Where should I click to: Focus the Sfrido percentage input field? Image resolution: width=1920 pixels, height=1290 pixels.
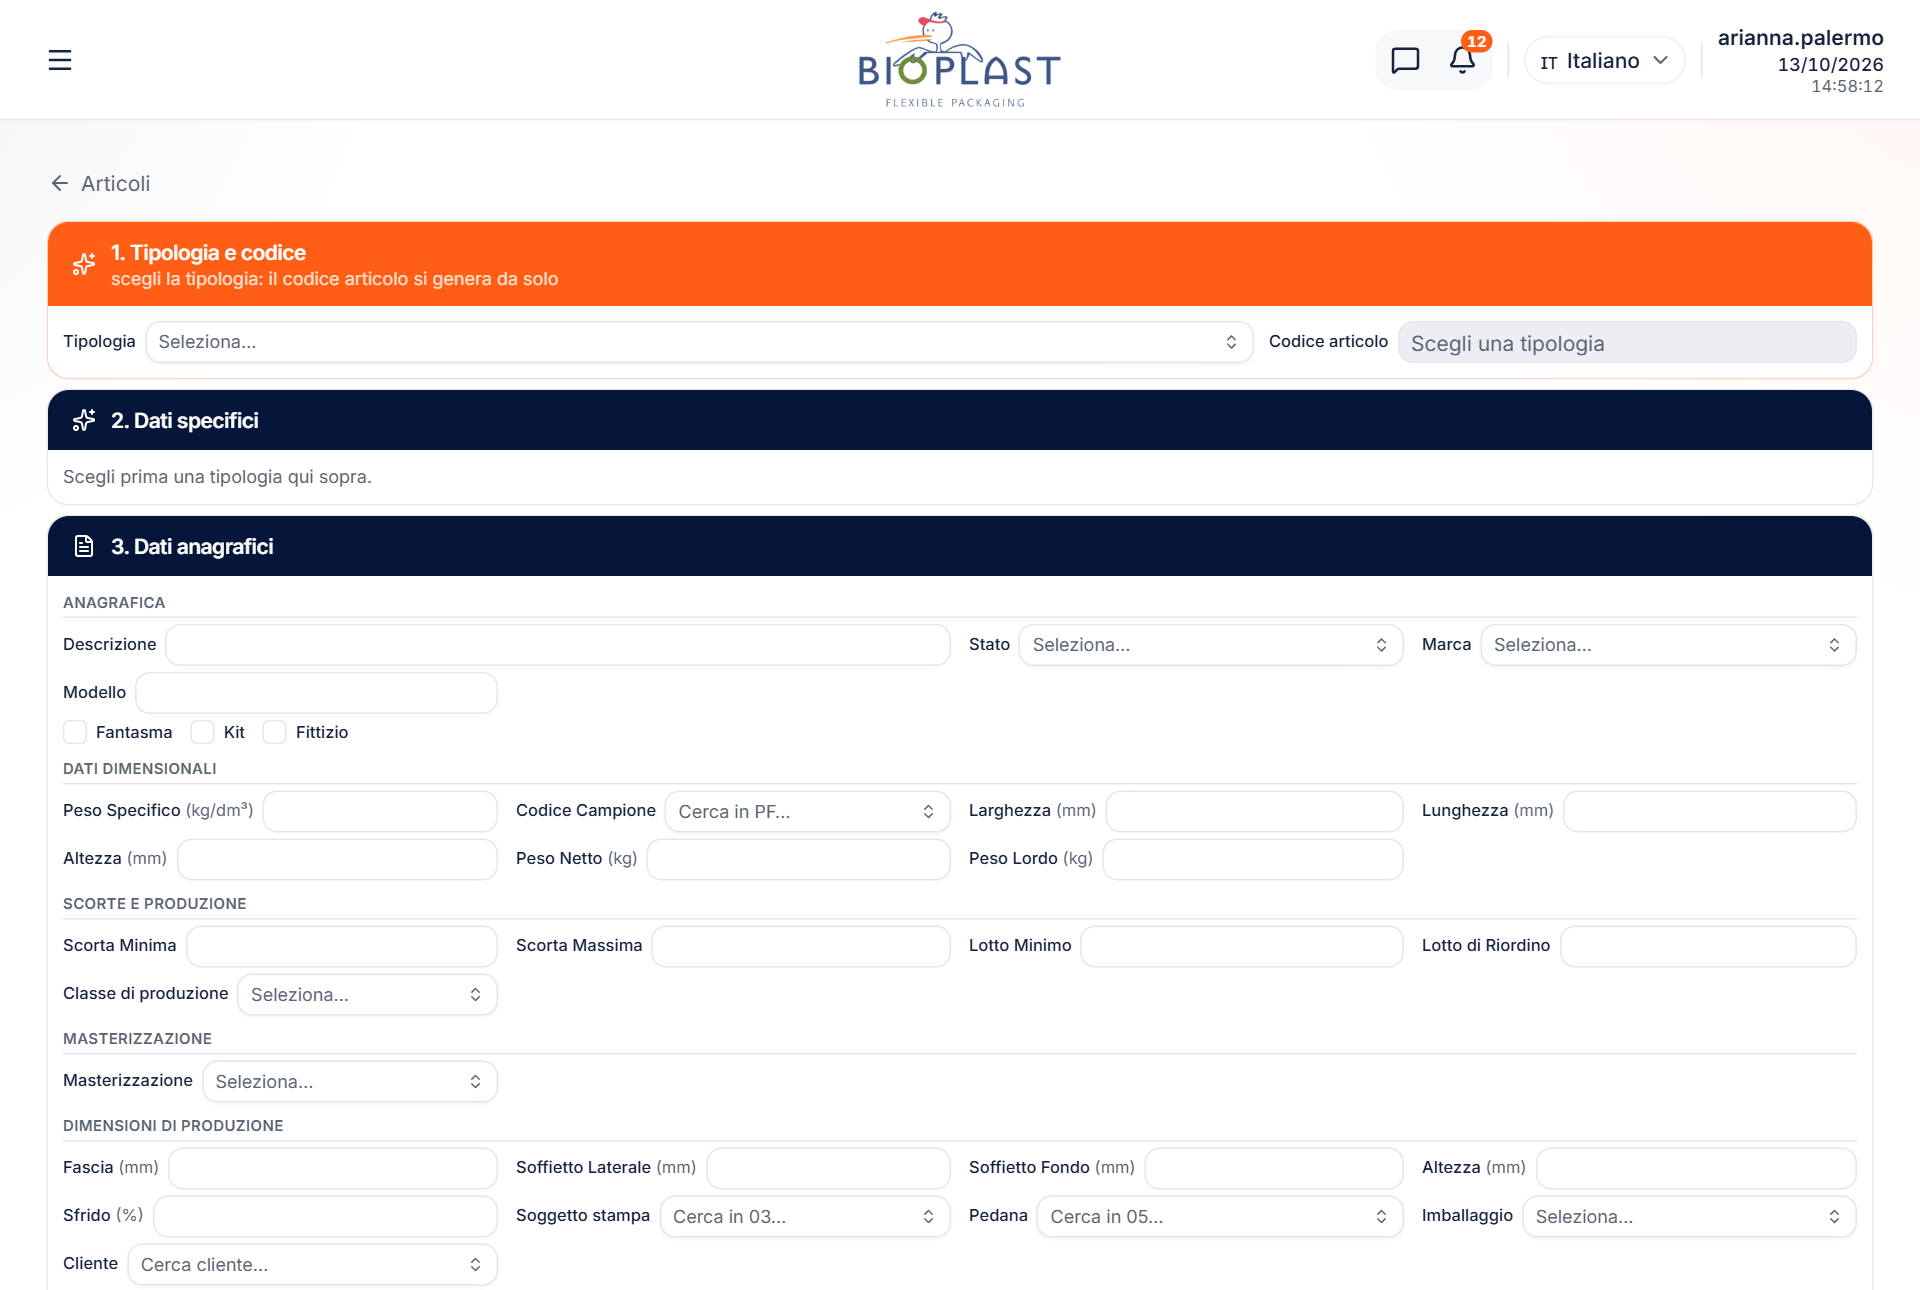click(x=325, y=1217)
